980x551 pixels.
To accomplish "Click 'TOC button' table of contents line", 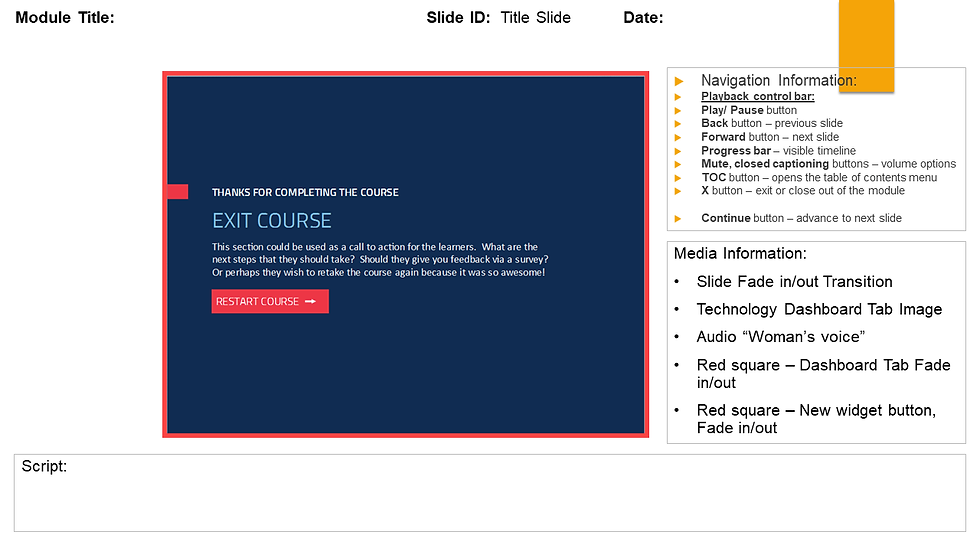I will point(819,177).
